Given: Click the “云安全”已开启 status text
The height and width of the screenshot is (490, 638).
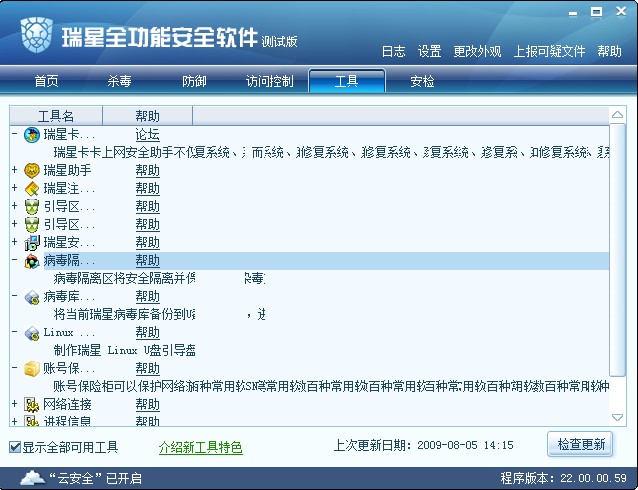Looking at the screenshot, I should click(x=96, y=478).
